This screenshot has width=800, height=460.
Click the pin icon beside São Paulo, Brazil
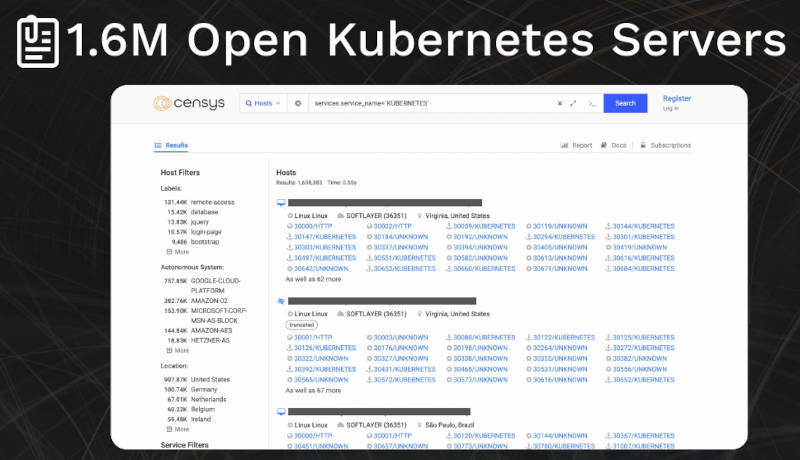click(x=420, y=425)
